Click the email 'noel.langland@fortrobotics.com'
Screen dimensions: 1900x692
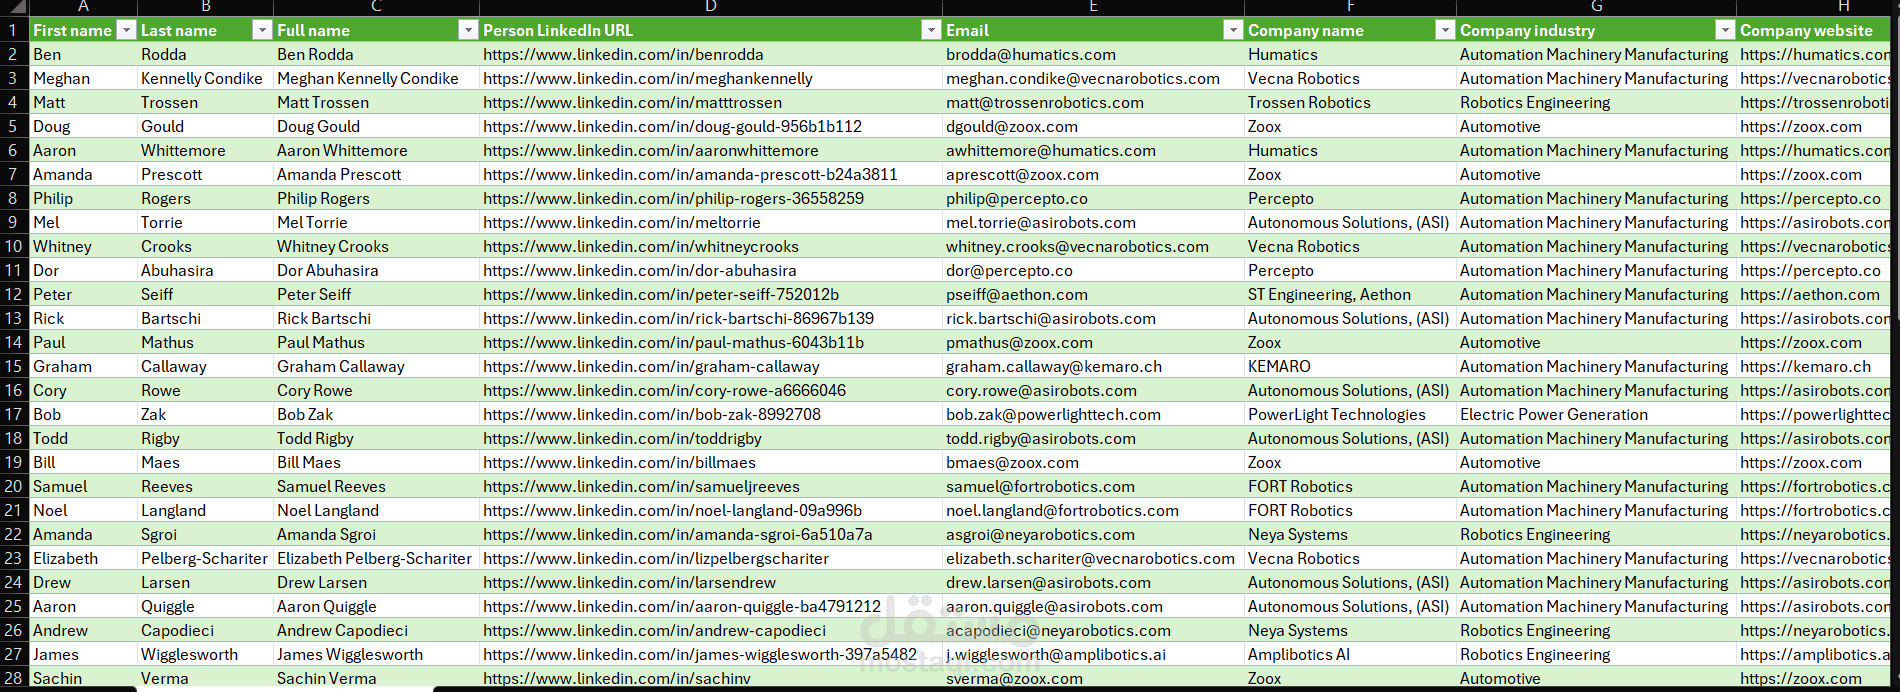(1093, 510)
